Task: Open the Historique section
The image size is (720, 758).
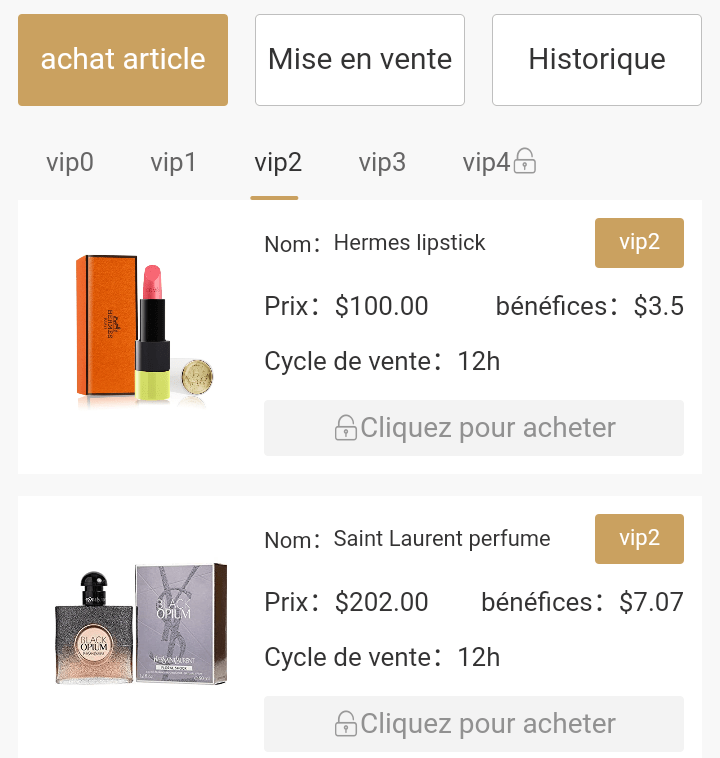Action: click(597, 60)
